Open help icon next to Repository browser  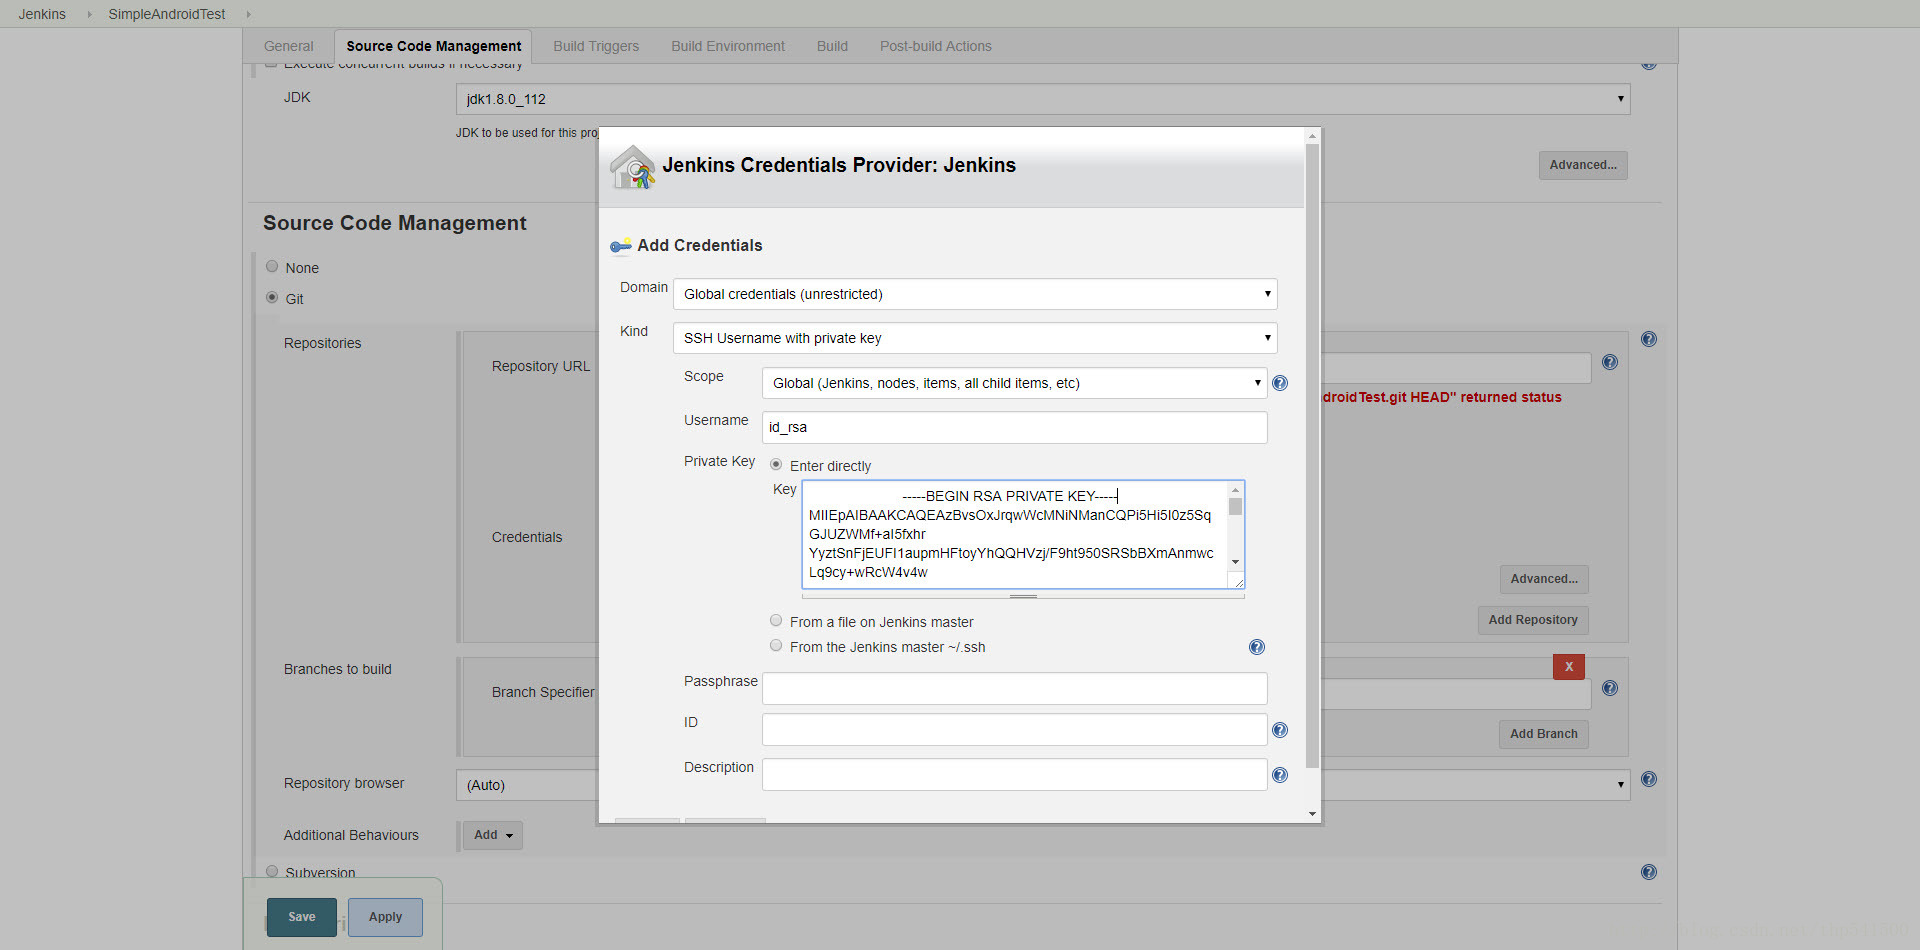click(1649, 779)
